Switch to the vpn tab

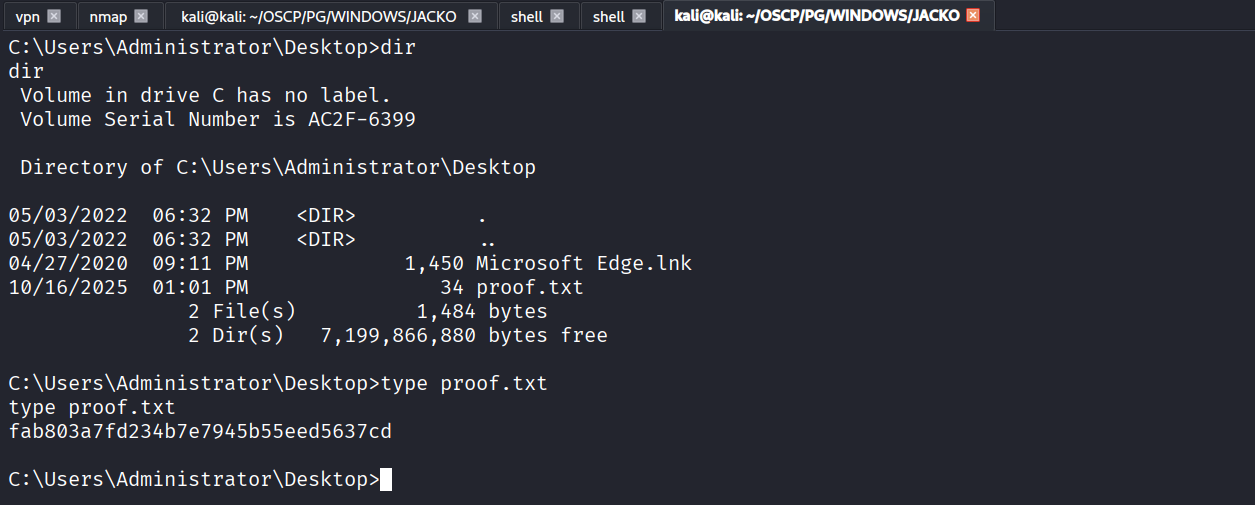click(27, 16)
